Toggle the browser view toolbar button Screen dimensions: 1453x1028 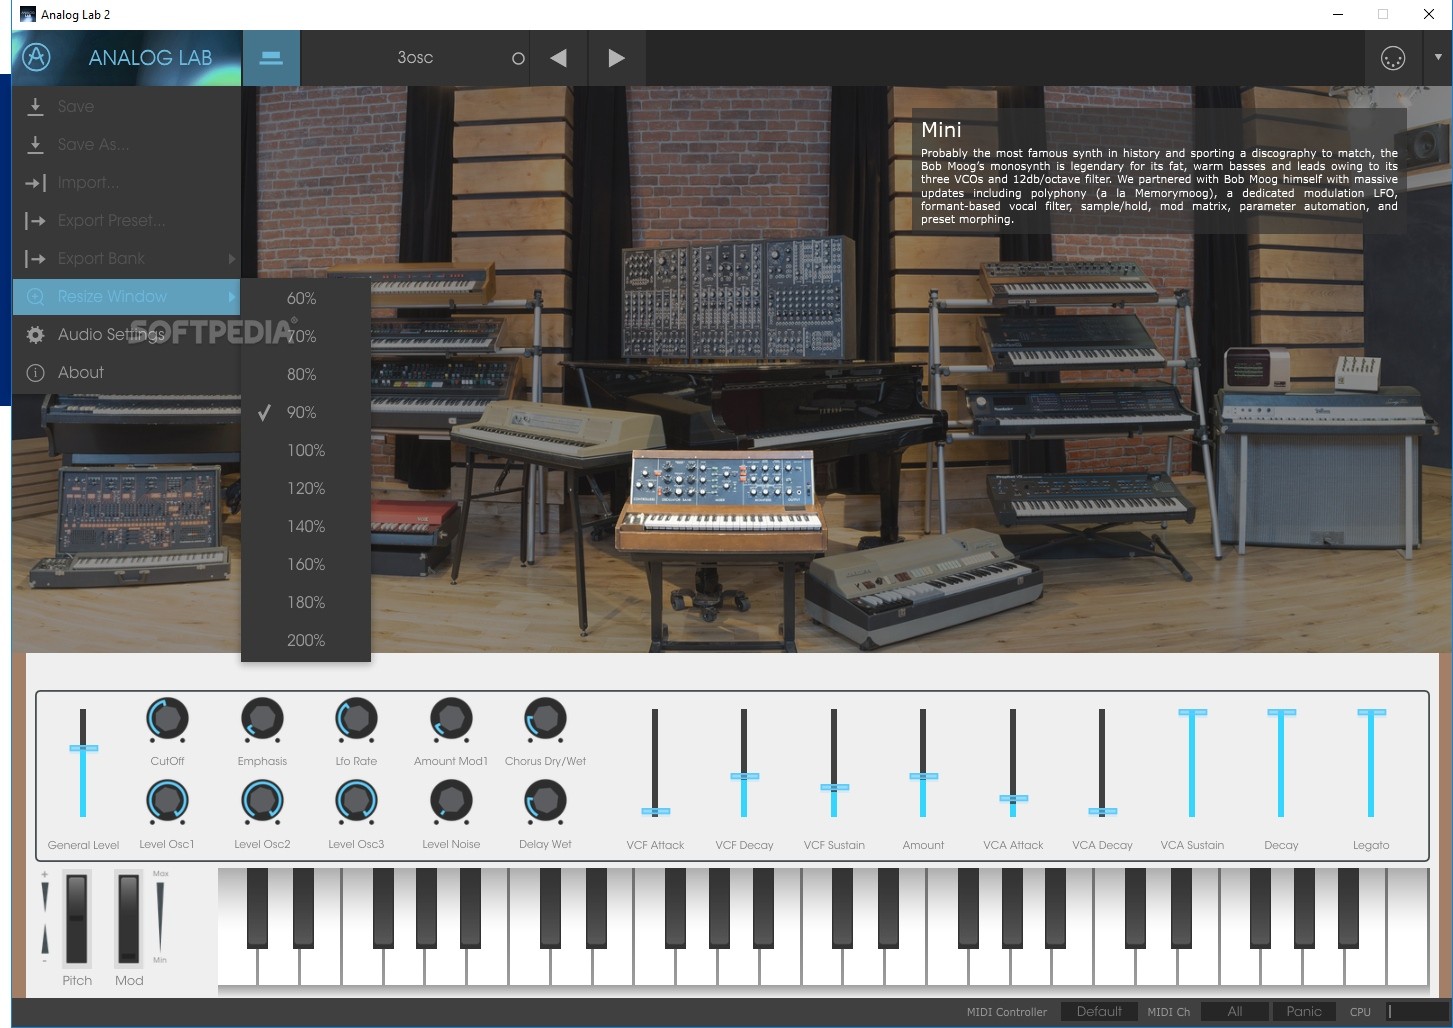271,58
